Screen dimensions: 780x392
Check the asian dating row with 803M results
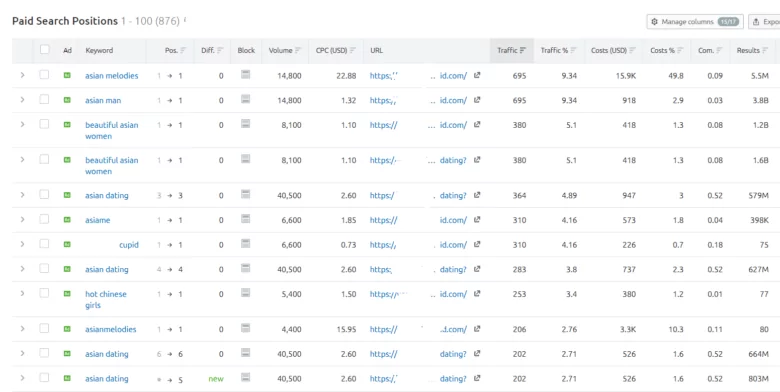tap(44, 378)
